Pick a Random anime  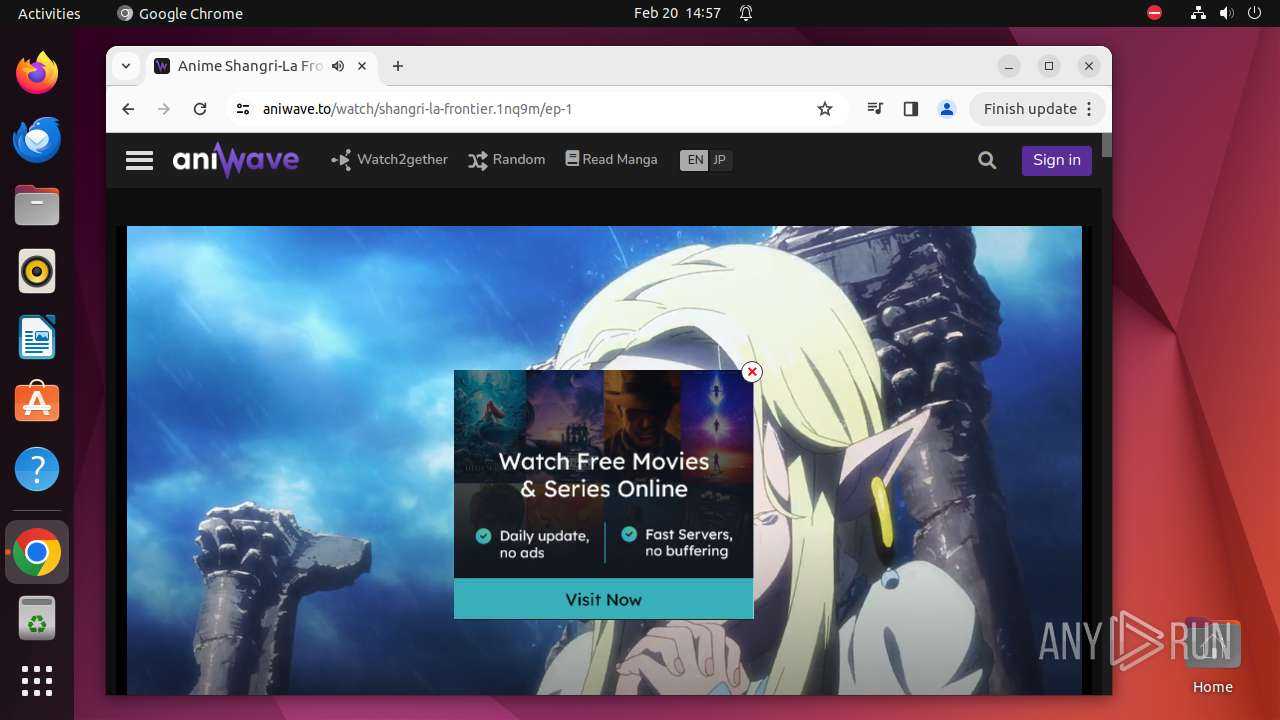pos(507,159)
